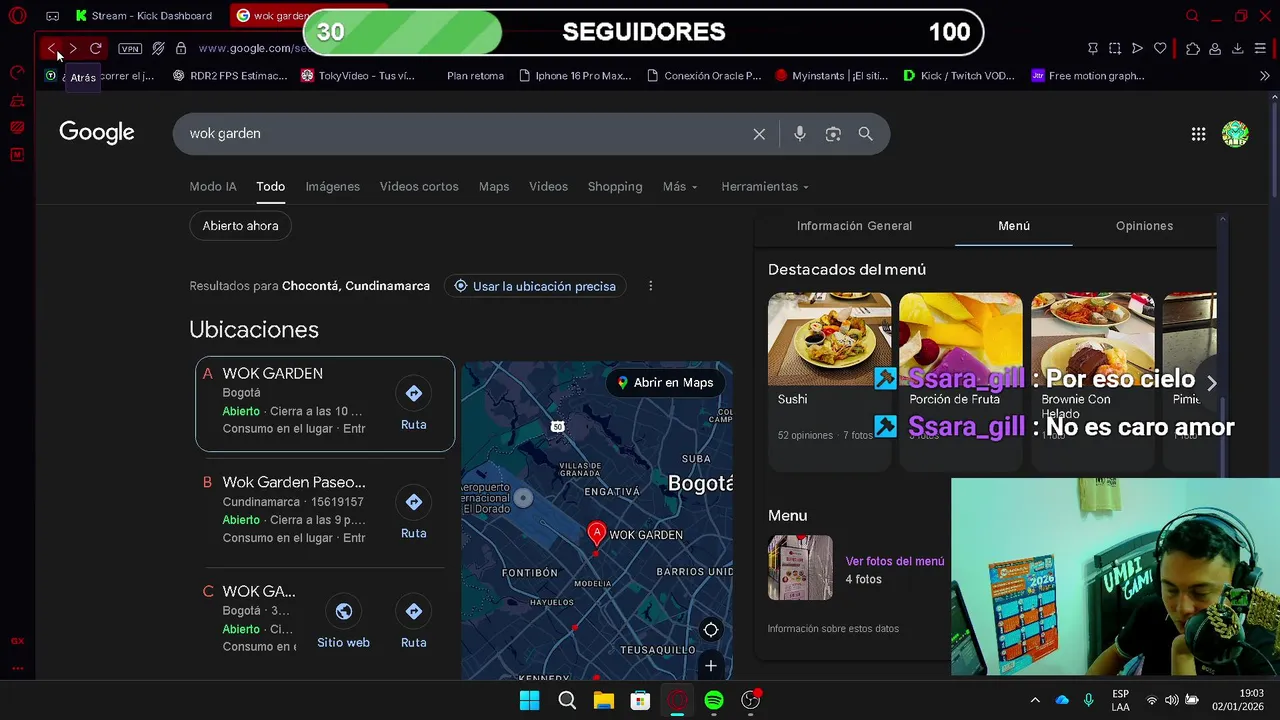This screenshot has width=1280, height=720.
Task: Open the site security padlock icon
Action: coord(181,48)
